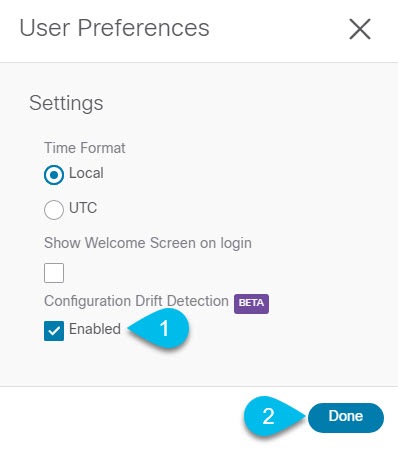Uncheck the Drift Detection Enabled checkbox
This screenshot has width=398, height=449.
point(54,331)
